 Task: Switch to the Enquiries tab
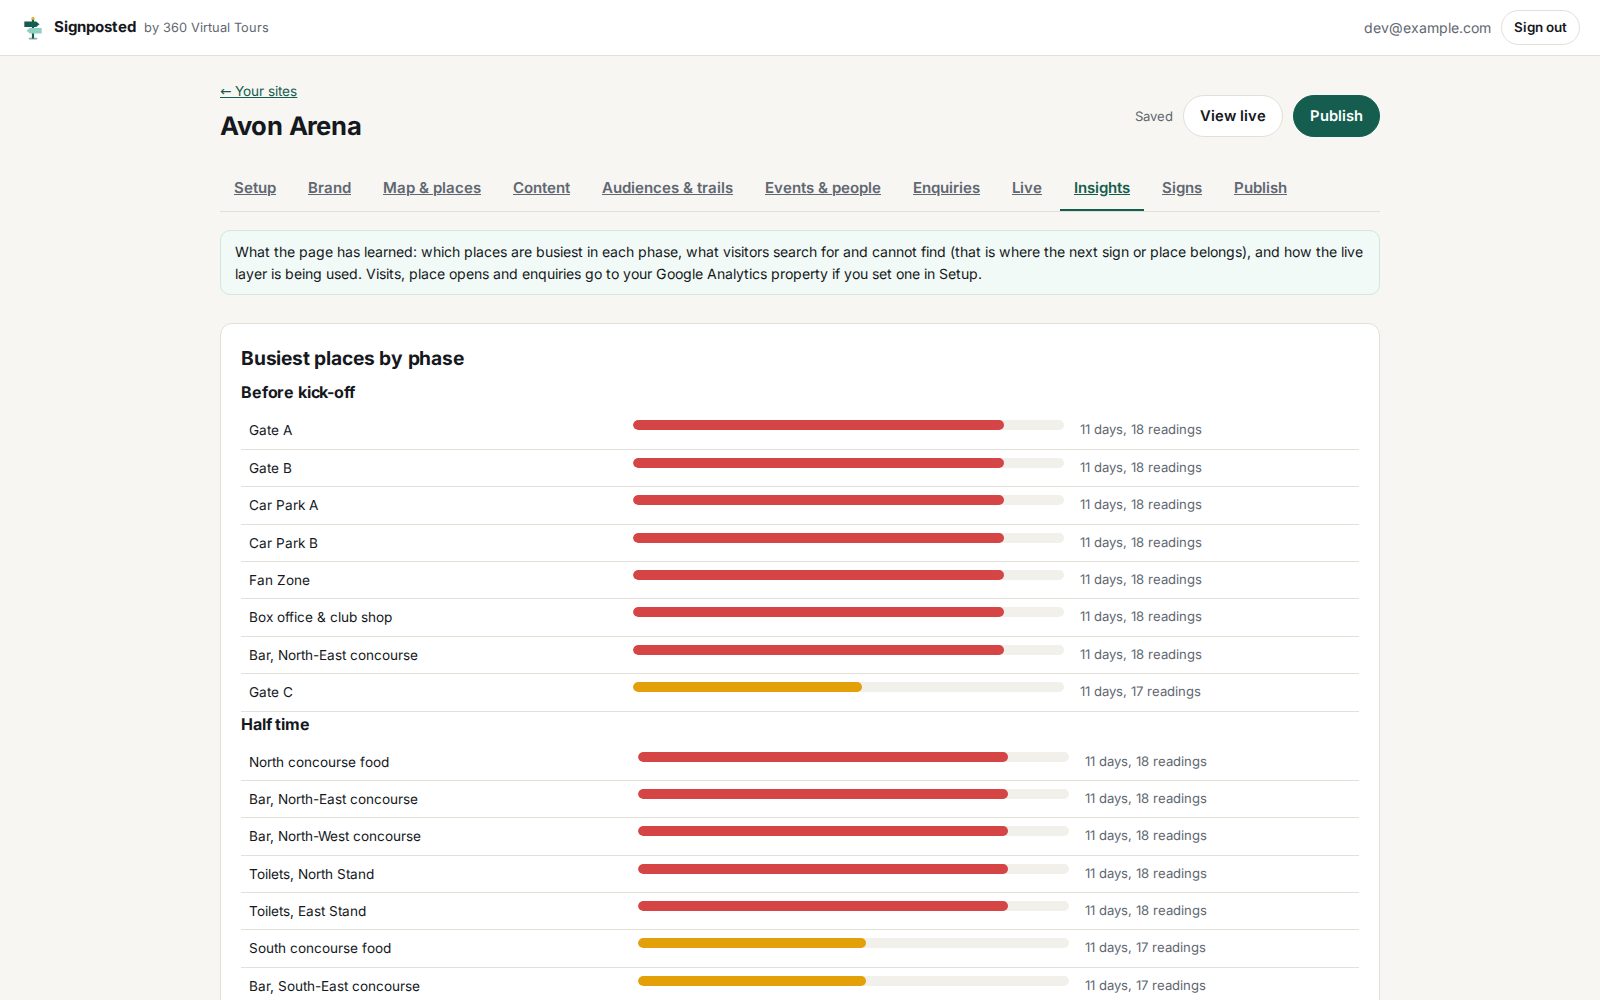pyautogui.click(x=946, y=188)
